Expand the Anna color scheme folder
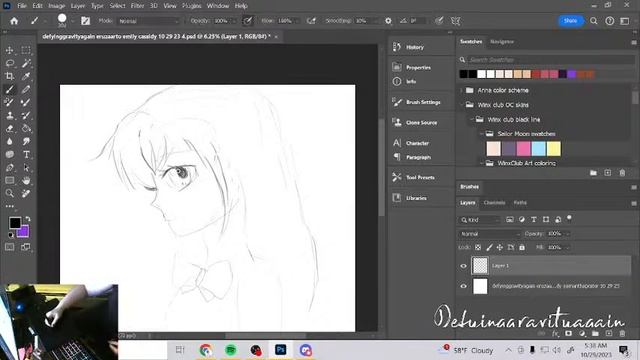The image size is (640, 360). 462,90
